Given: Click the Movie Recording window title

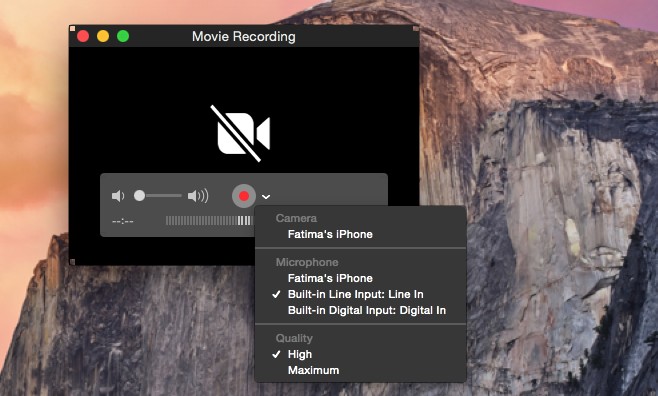Looking at the screenshot, I should click(244, 36).
